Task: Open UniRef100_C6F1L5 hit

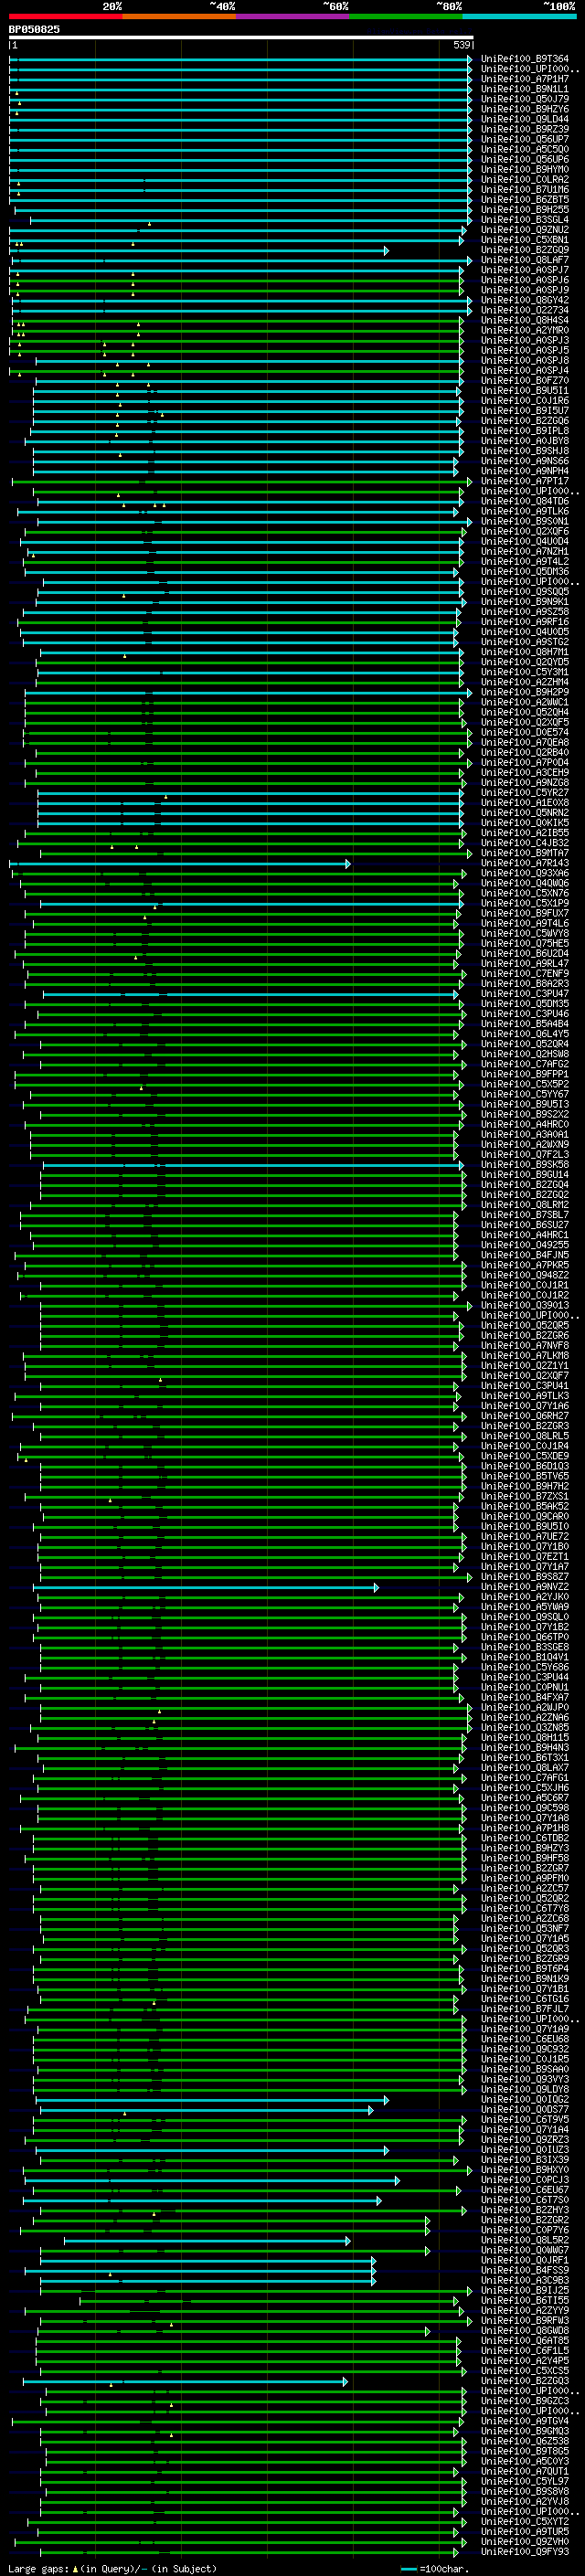Action: click(x=525, y=2350)
